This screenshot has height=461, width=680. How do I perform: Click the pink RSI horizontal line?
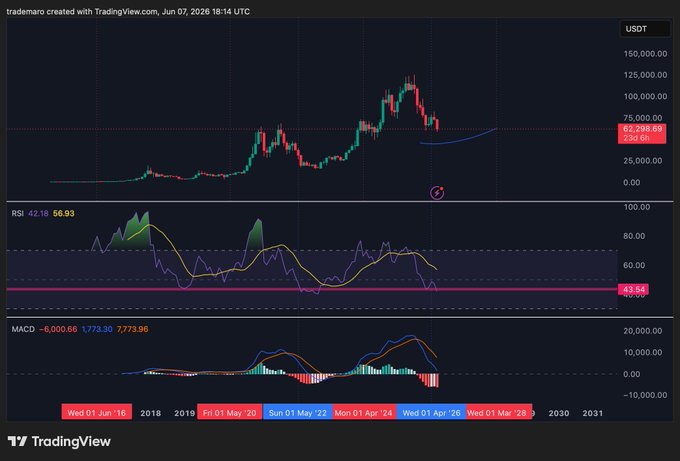(x=312, y=289)
